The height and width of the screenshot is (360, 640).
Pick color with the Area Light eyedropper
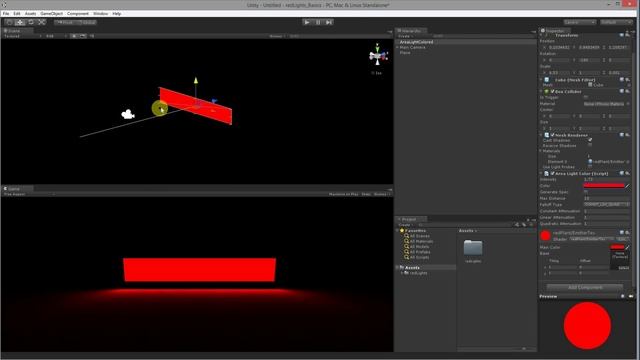click(627, 186)
